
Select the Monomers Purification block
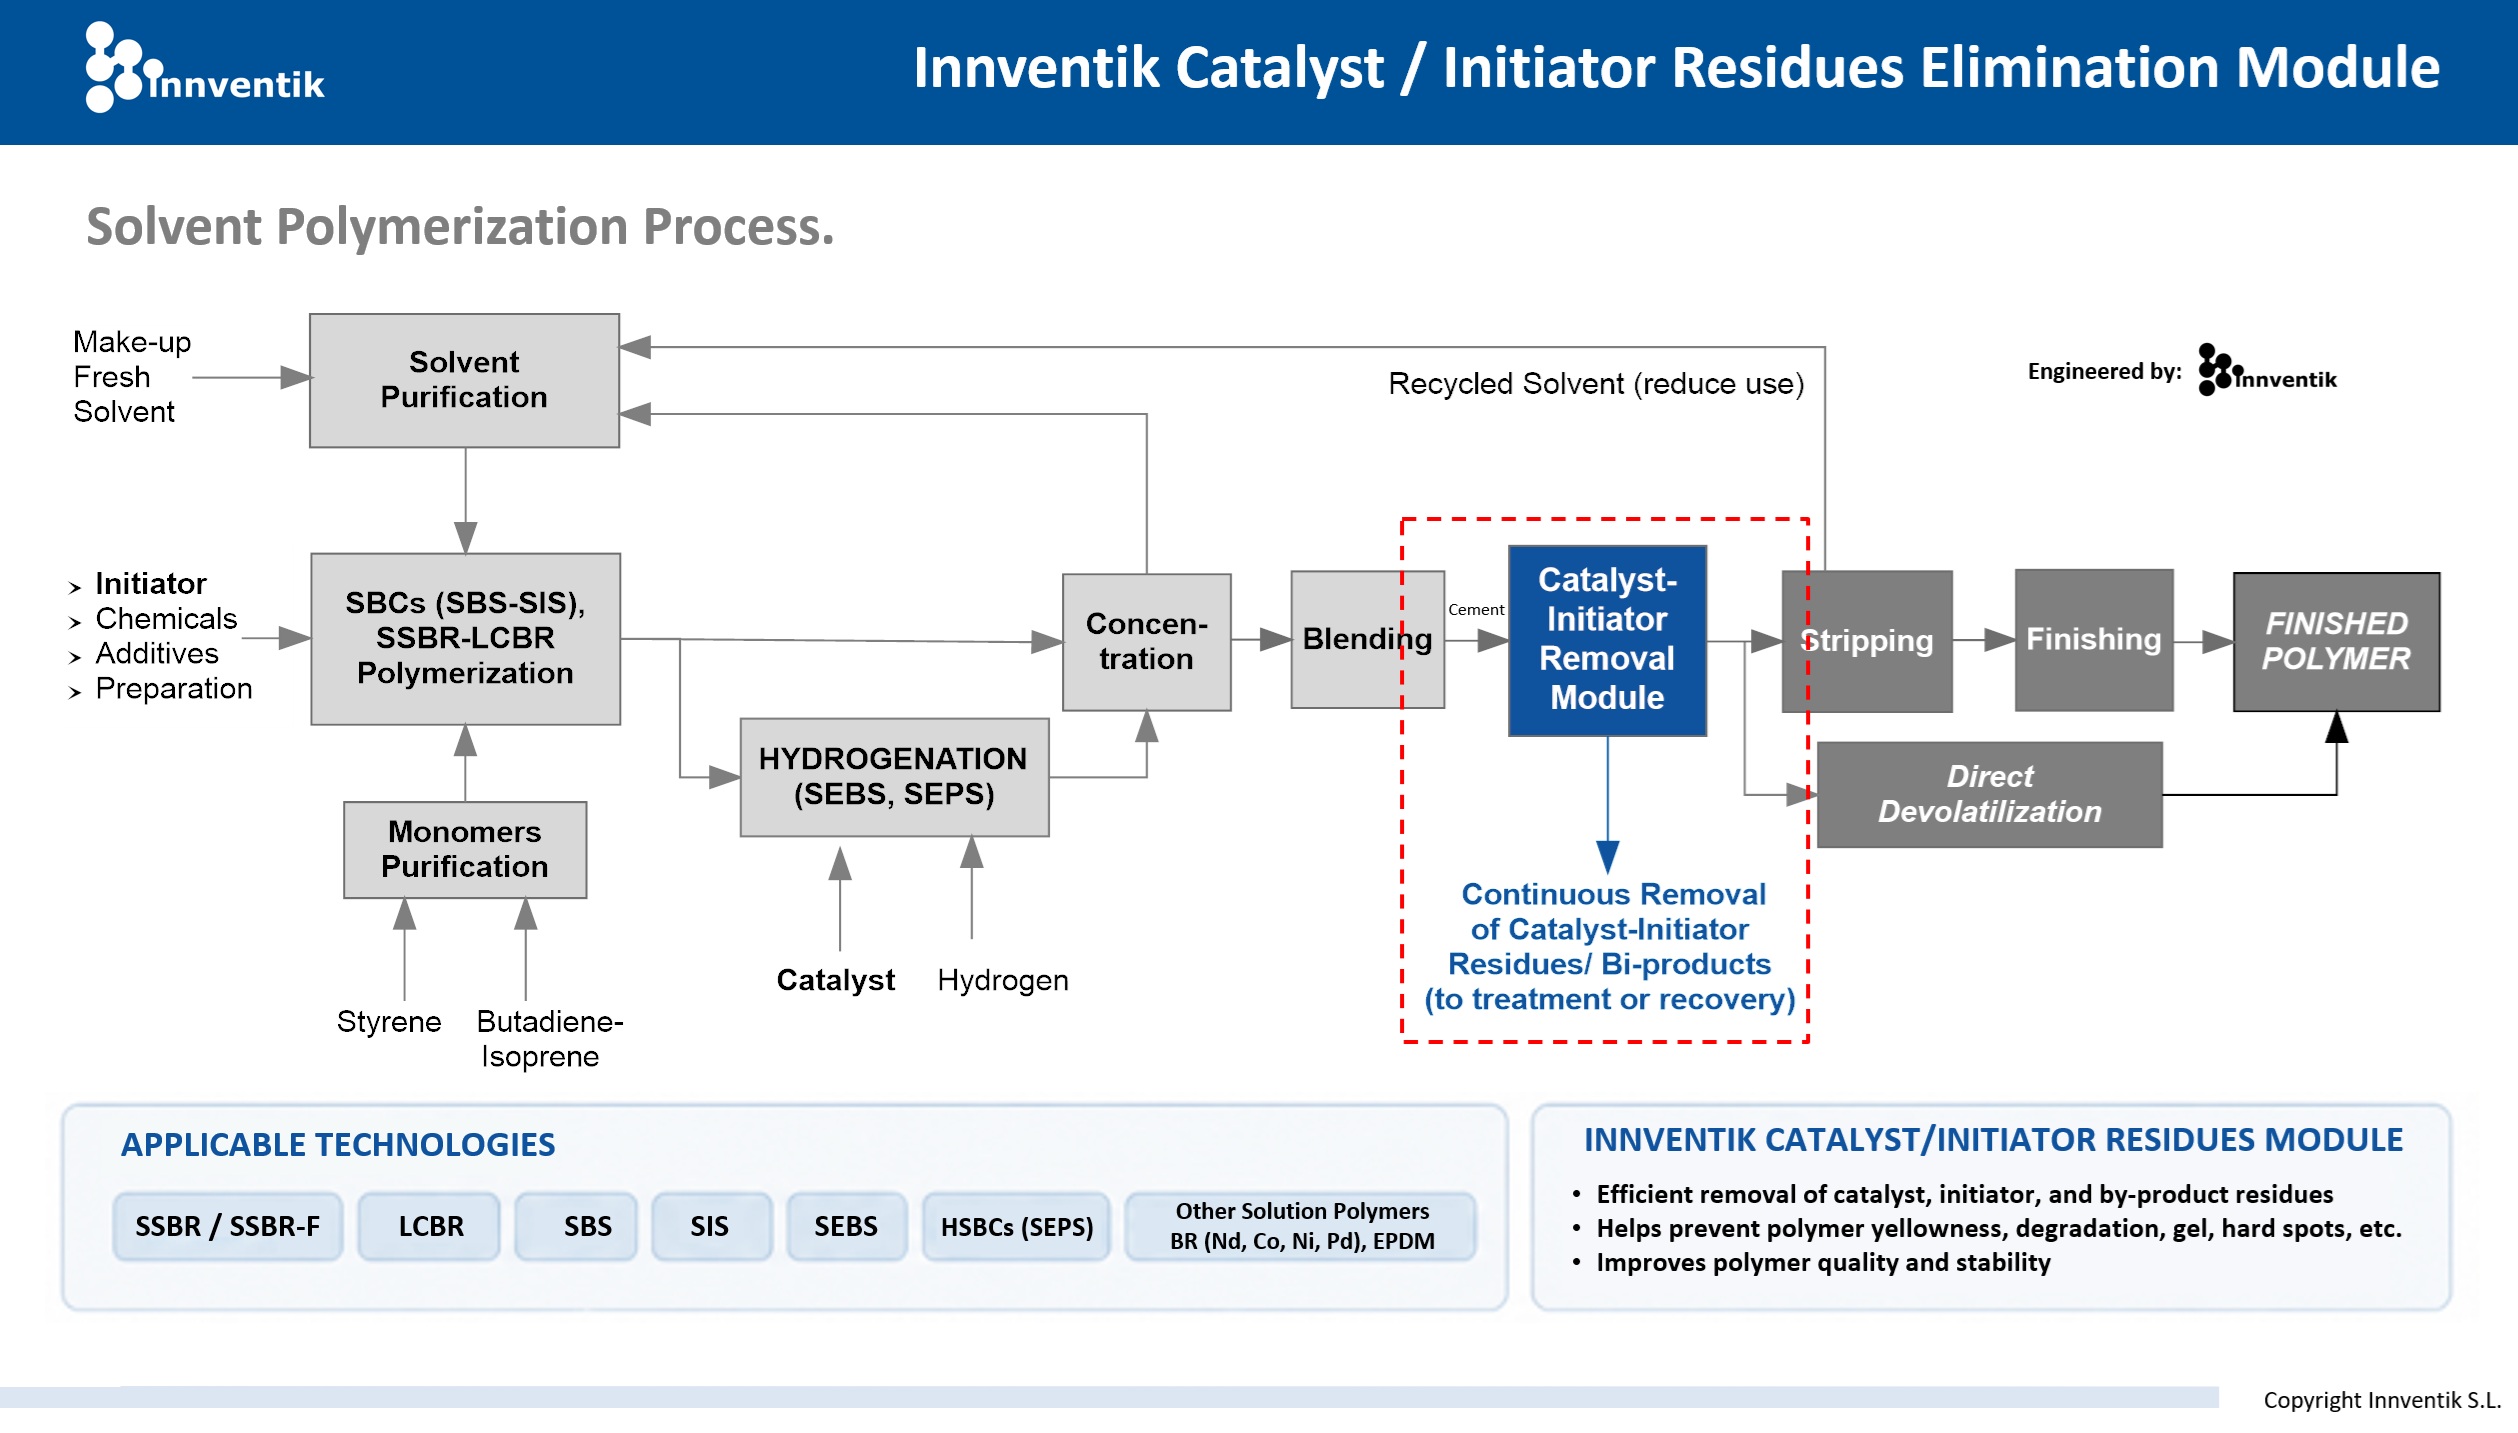tap(465, 849)
